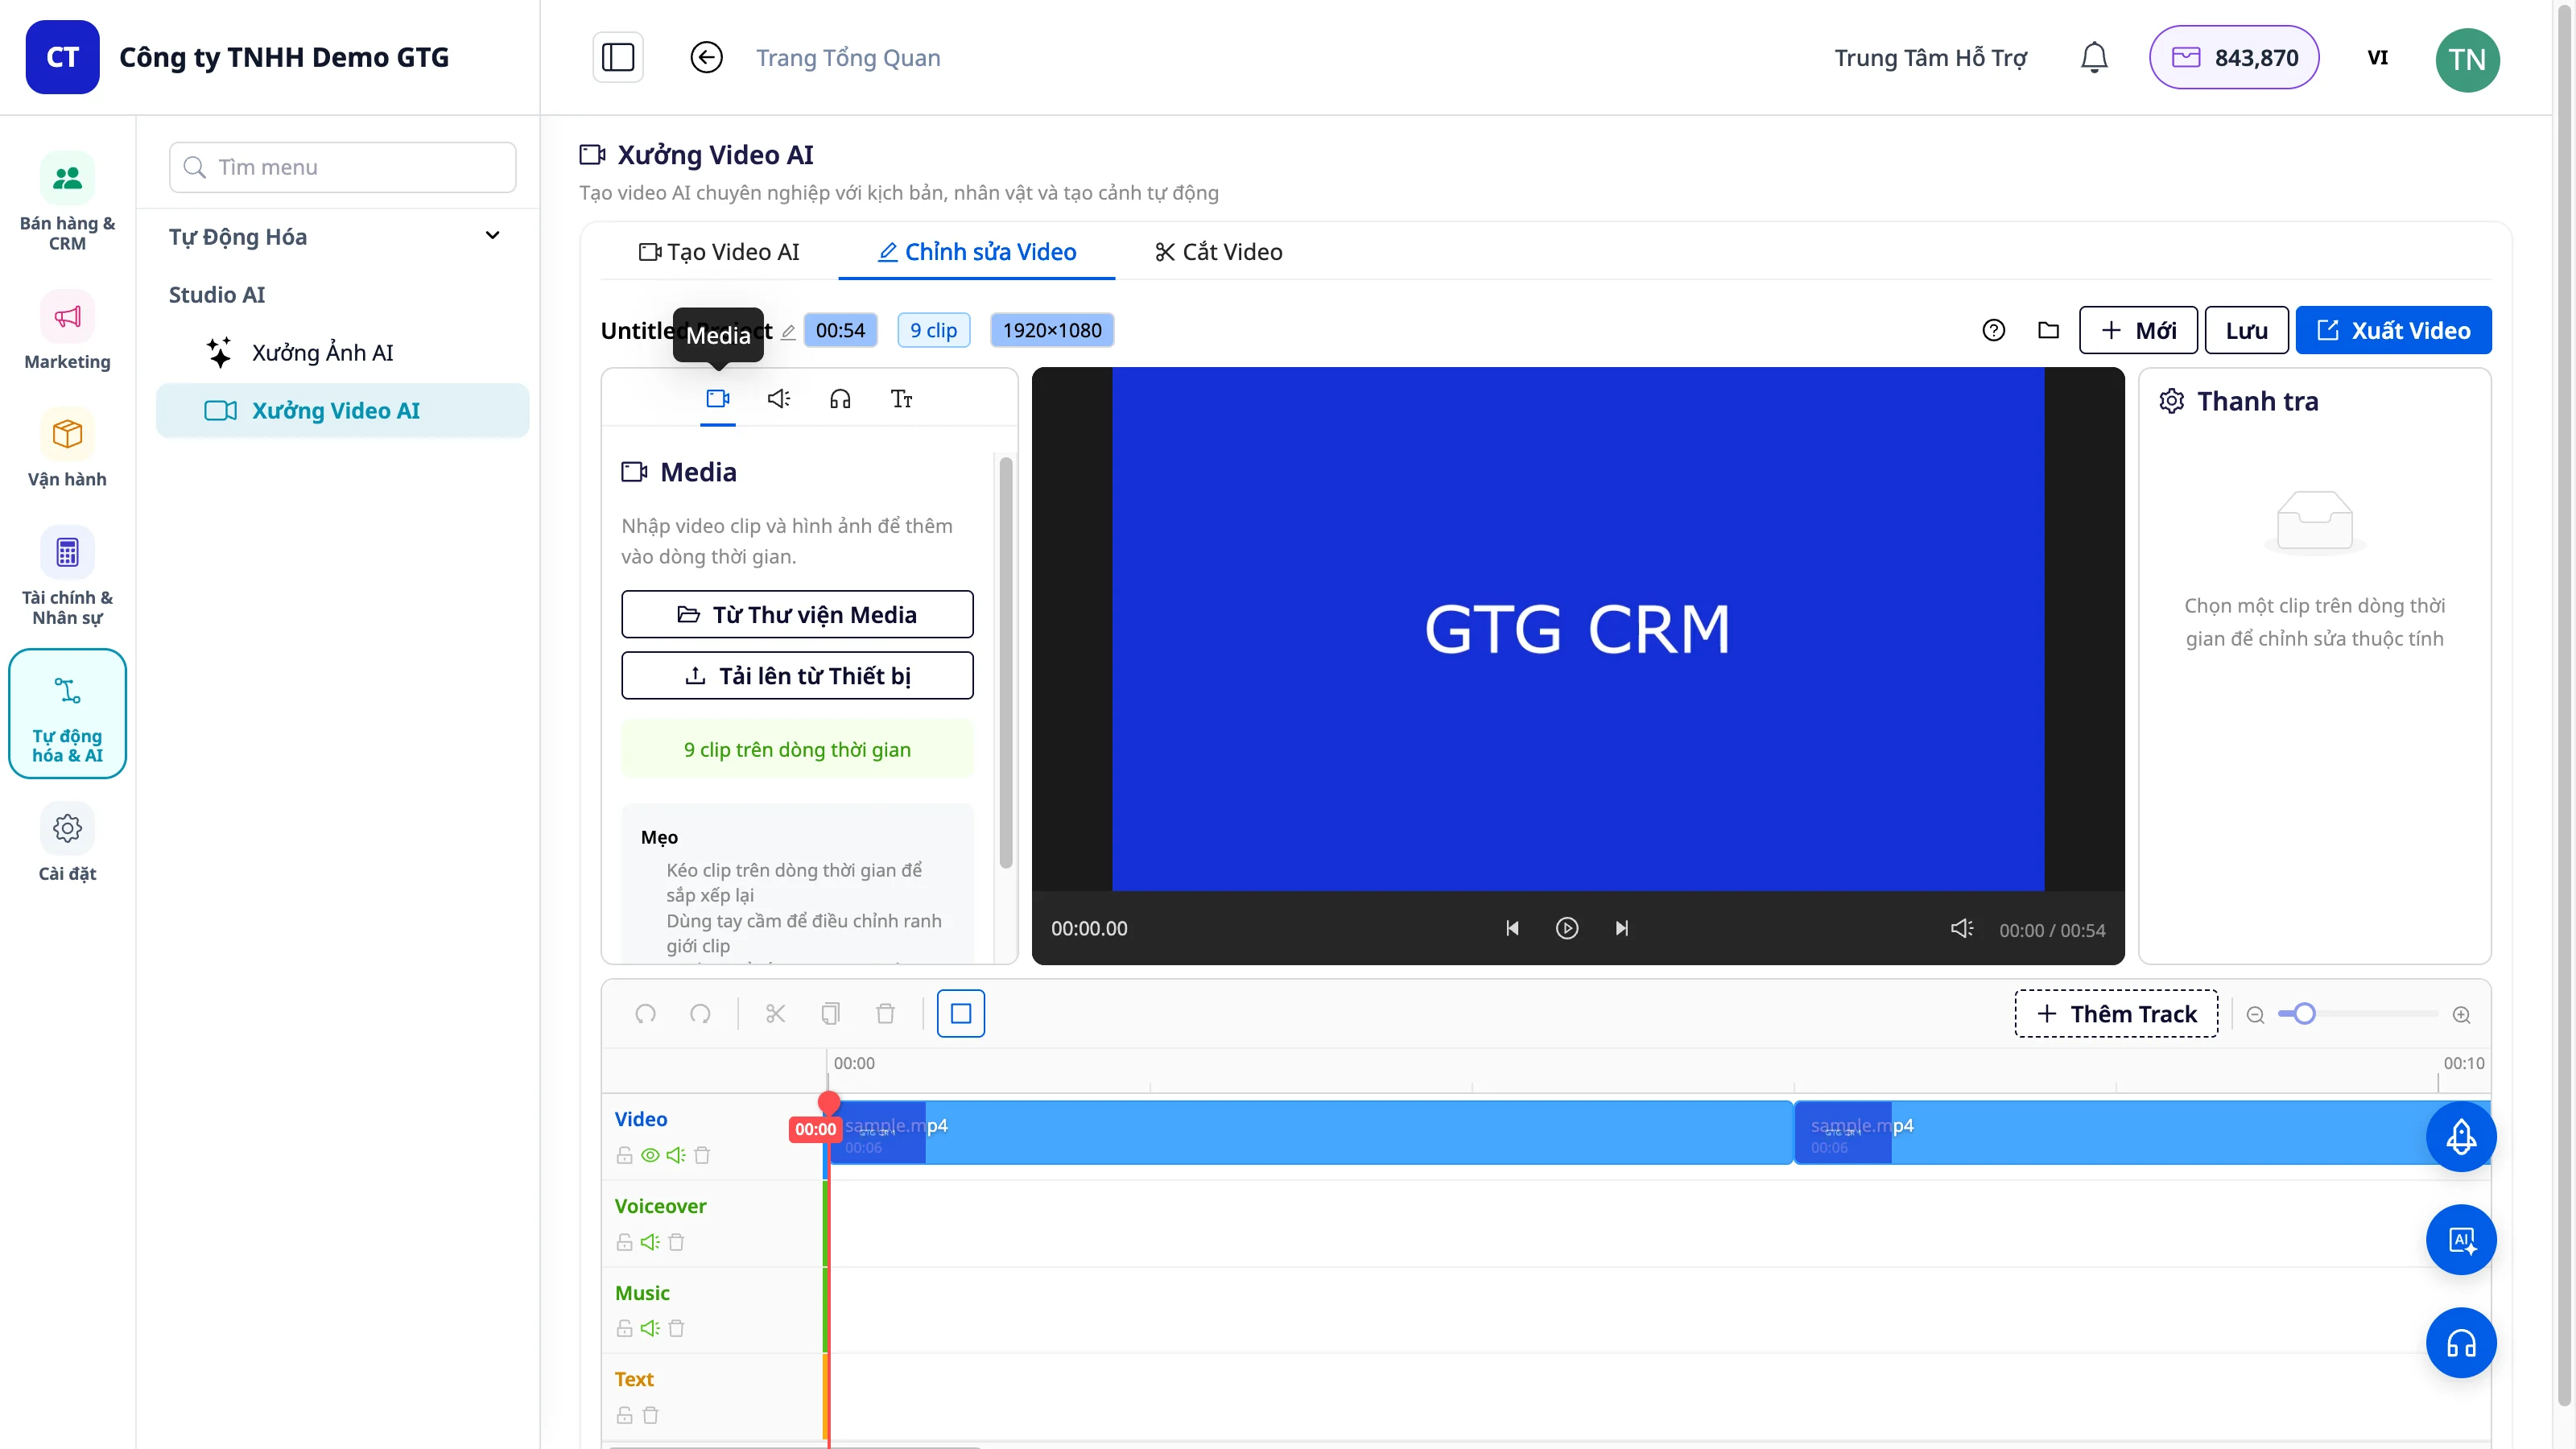Click the undo arrow in timeline toolbar

[x=645, y=1014]
